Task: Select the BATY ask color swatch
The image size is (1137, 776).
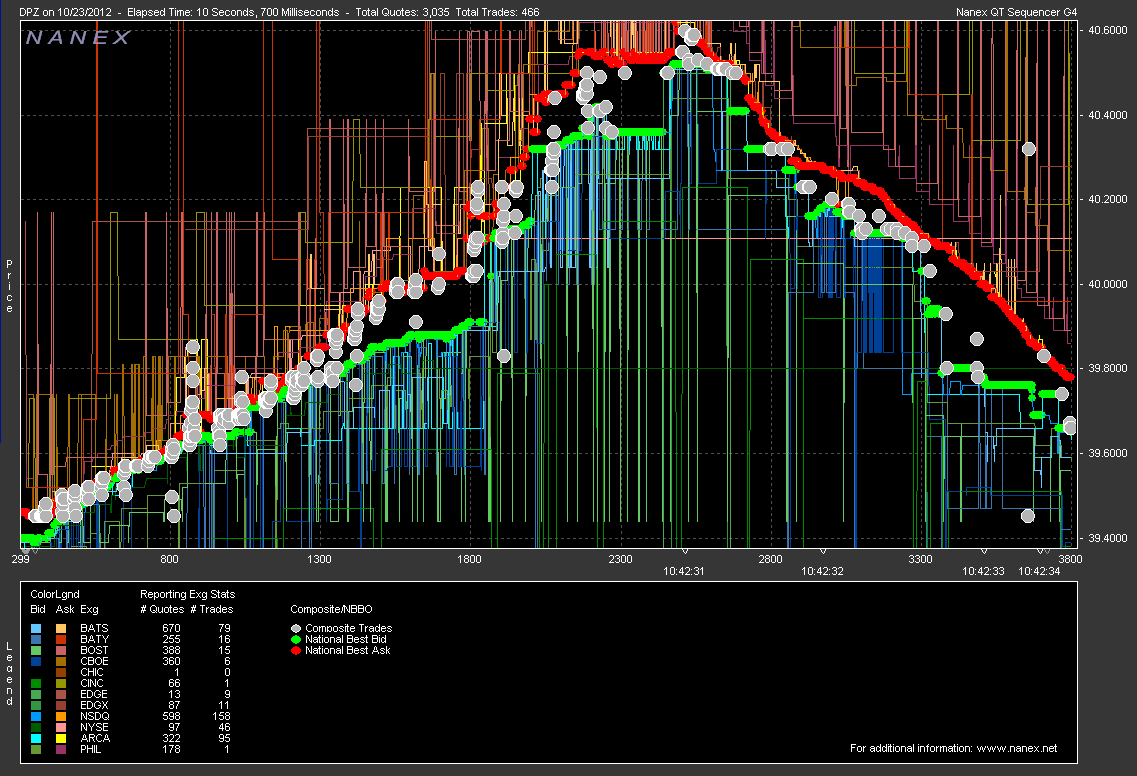Action: click(61, 639)
